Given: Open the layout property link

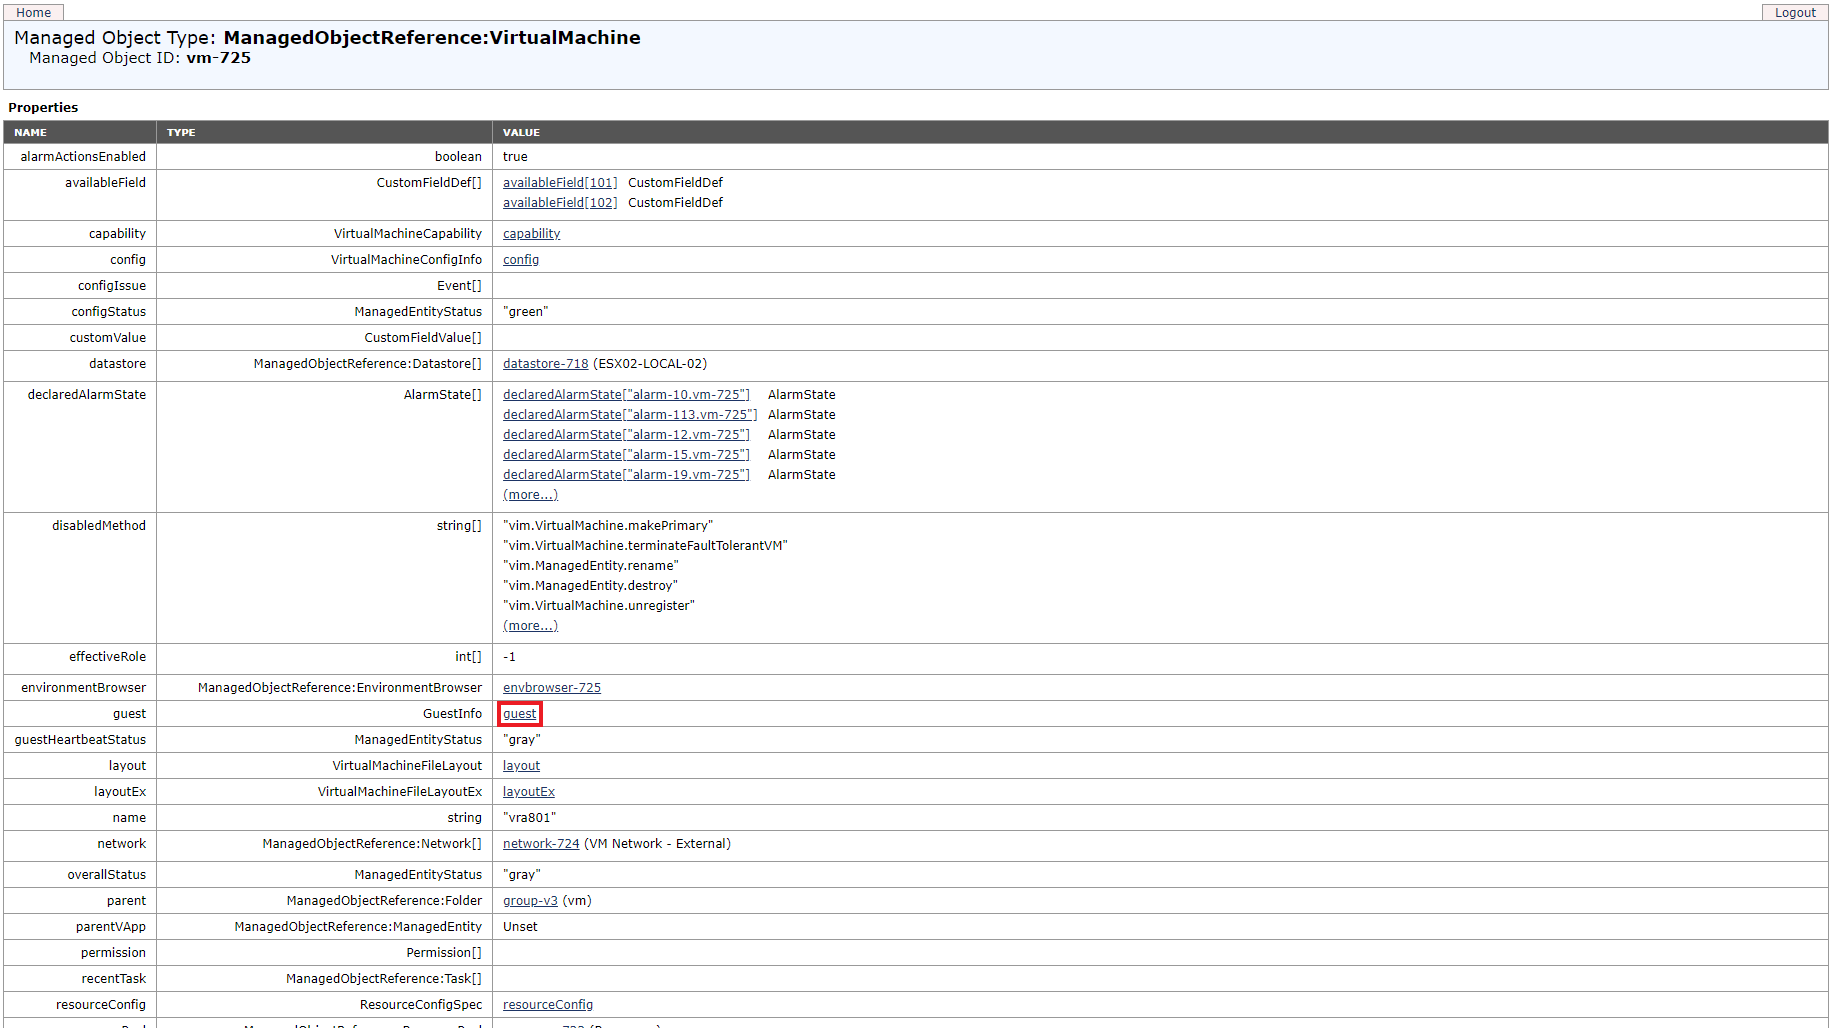Looking at the screenshot, I should click(x=520, y=765).
